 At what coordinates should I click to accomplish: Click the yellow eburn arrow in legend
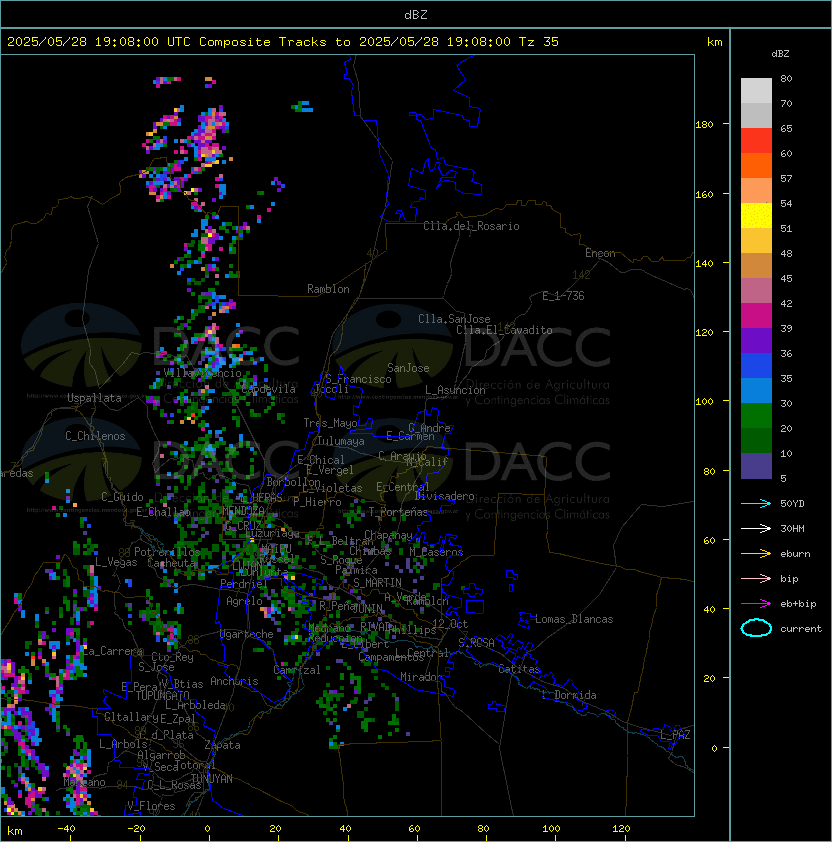pos(756,554)
